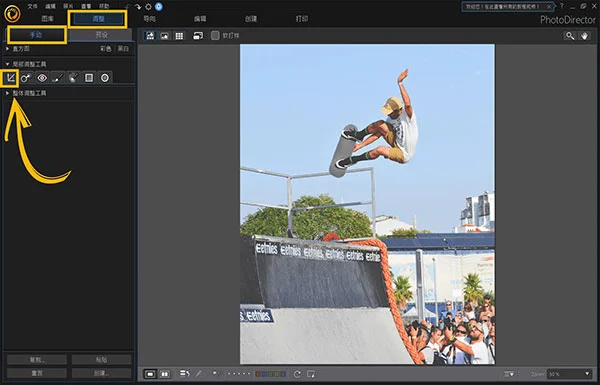Switch to viewer-only view mode icon
Viewport: 600px width, 385px height.
point(165,36)
